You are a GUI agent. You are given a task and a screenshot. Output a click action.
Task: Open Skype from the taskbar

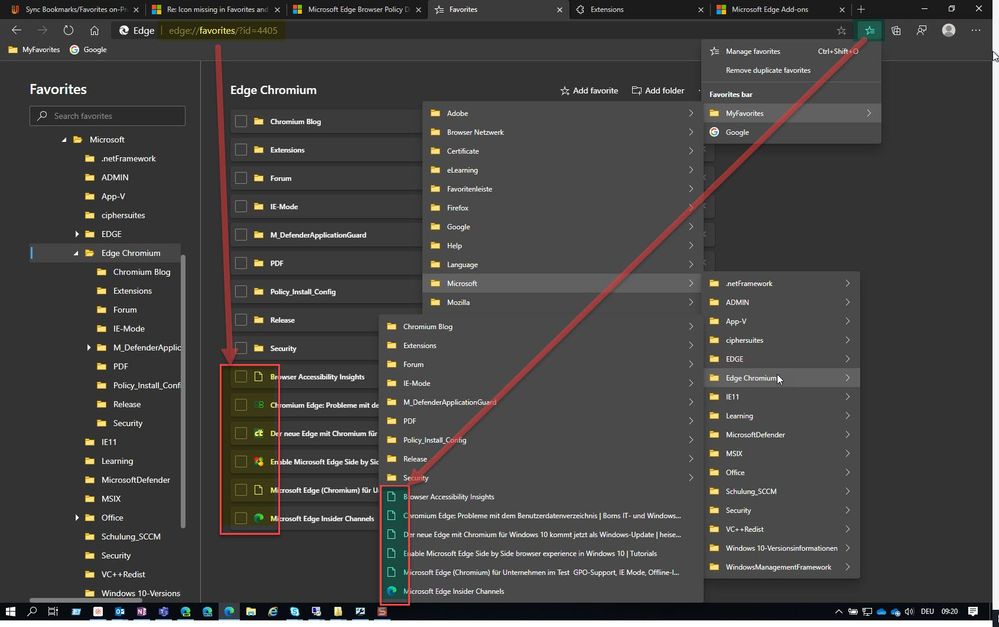[294, 612]
